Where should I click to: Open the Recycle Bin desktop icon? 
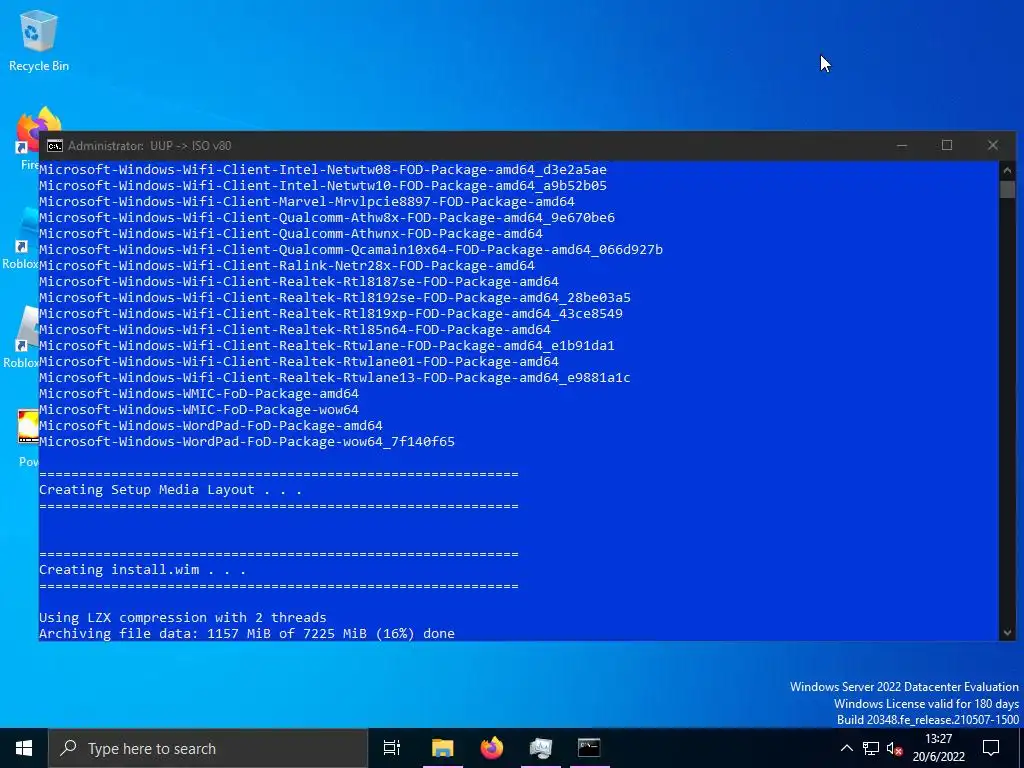click(x=39, y=40)
